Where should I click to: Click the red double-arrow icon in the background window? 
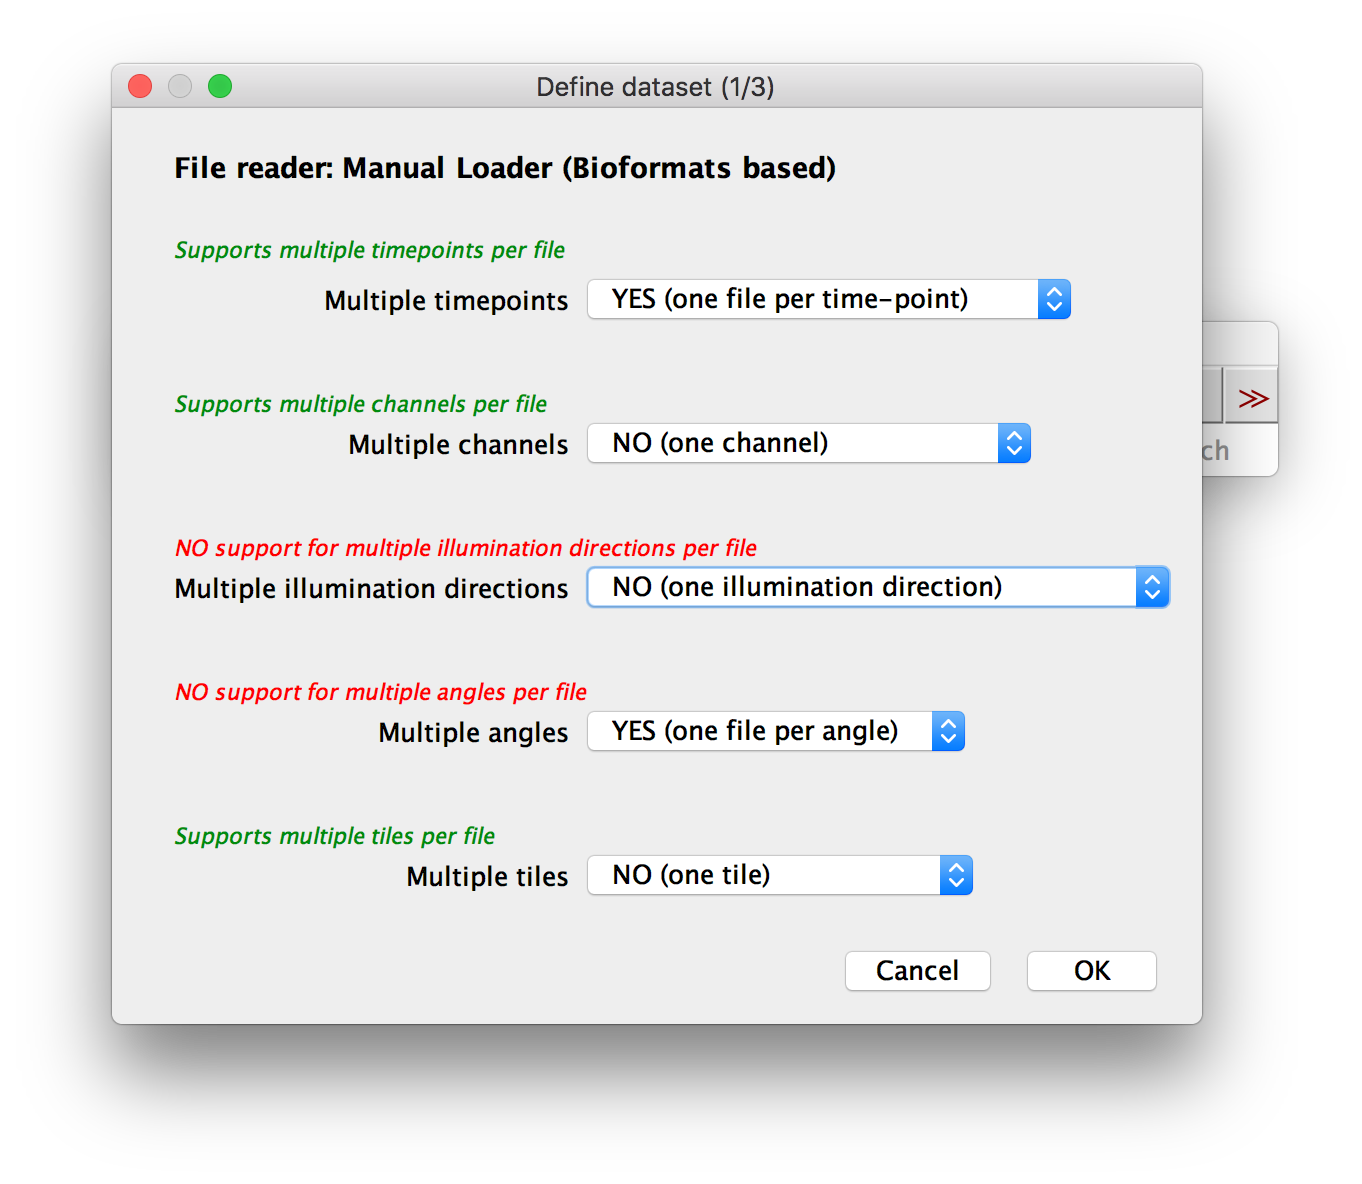[1252, 398]
